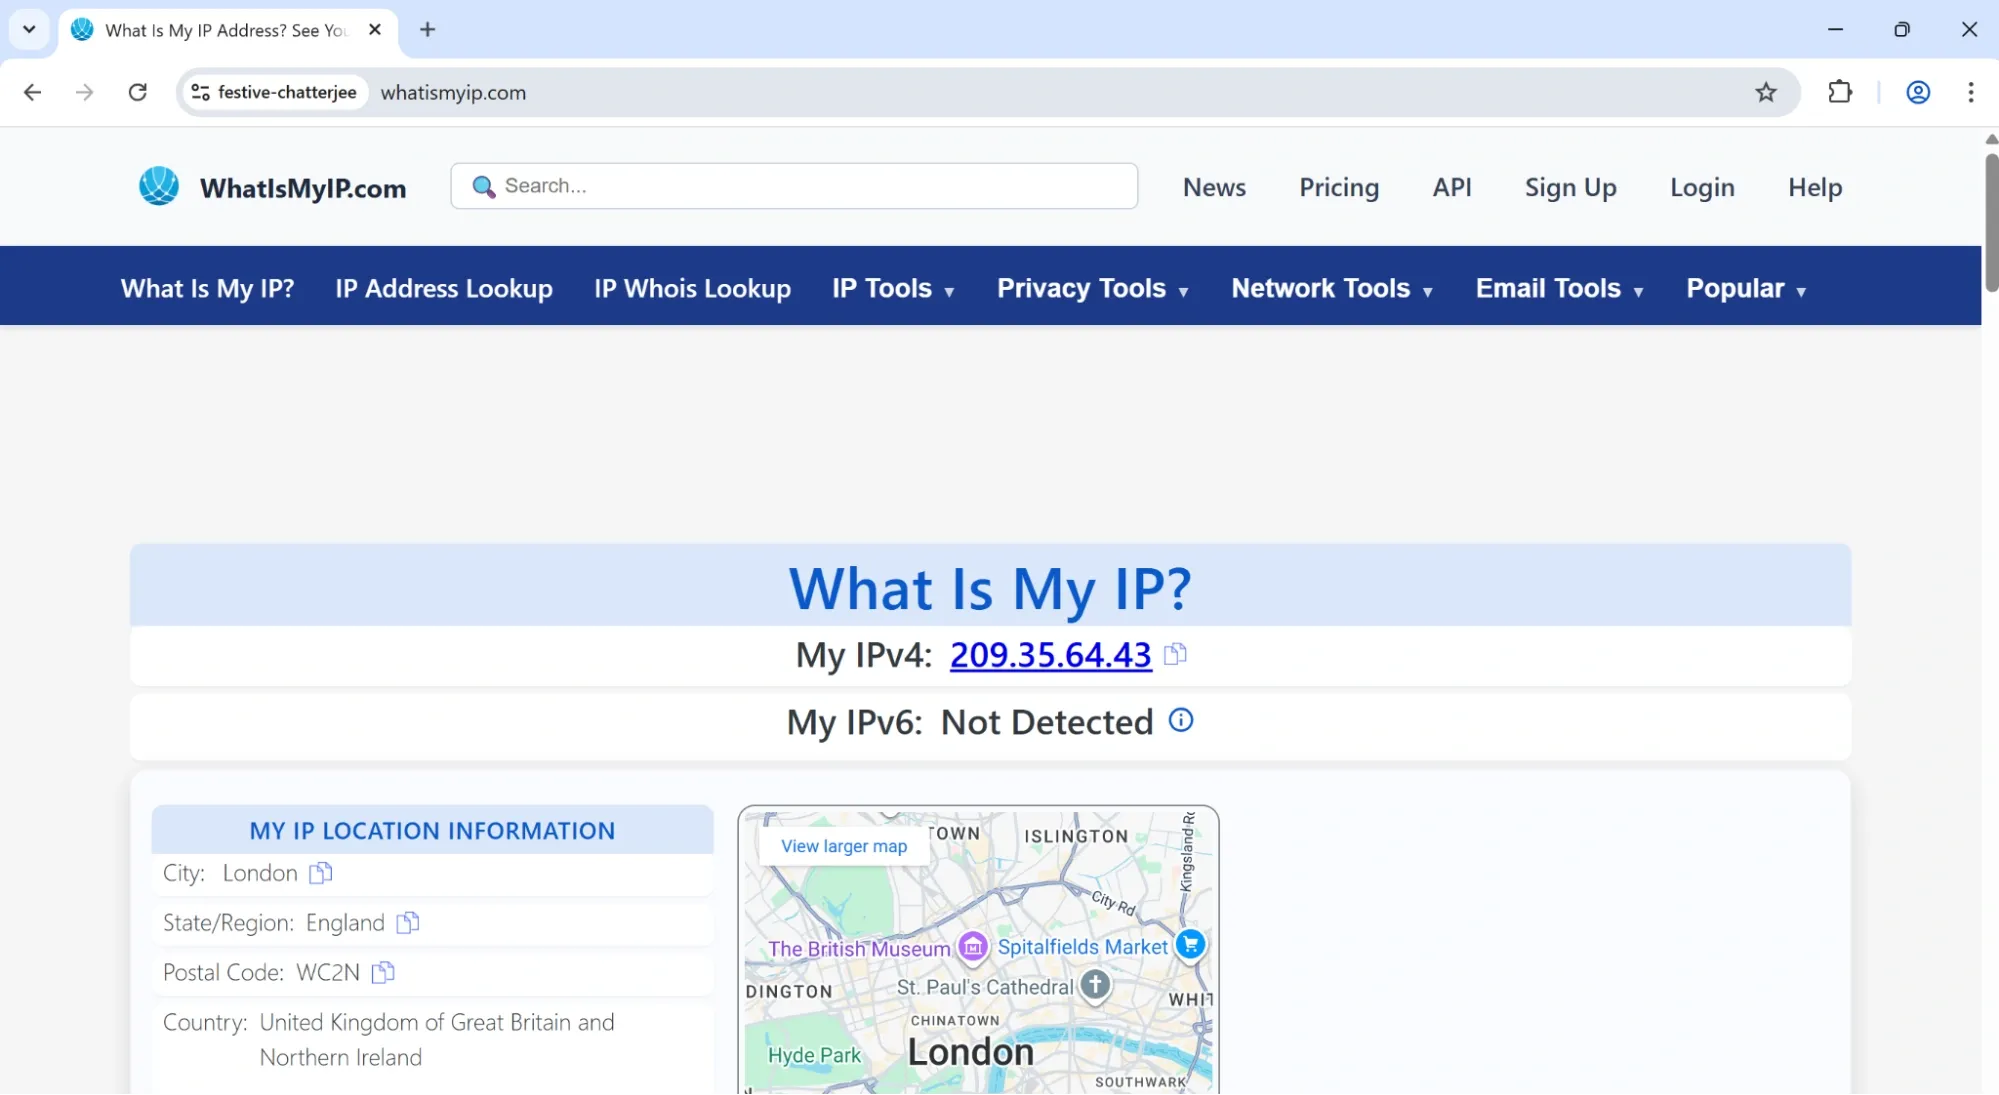This screenshot has width=1999, height=1095.
Task: Bookmark the page with the star icon
Action: click(x=1766, y=92)
